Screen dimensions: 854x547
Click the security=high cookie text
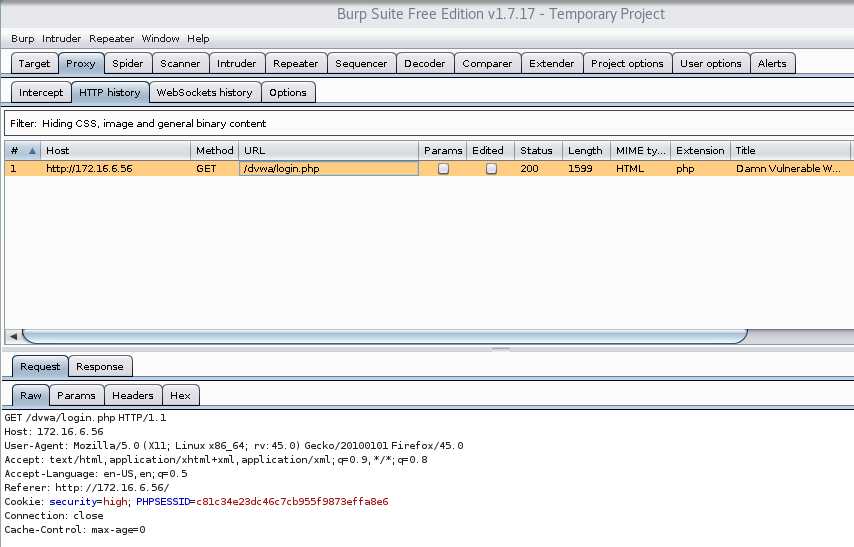point(89,501)
